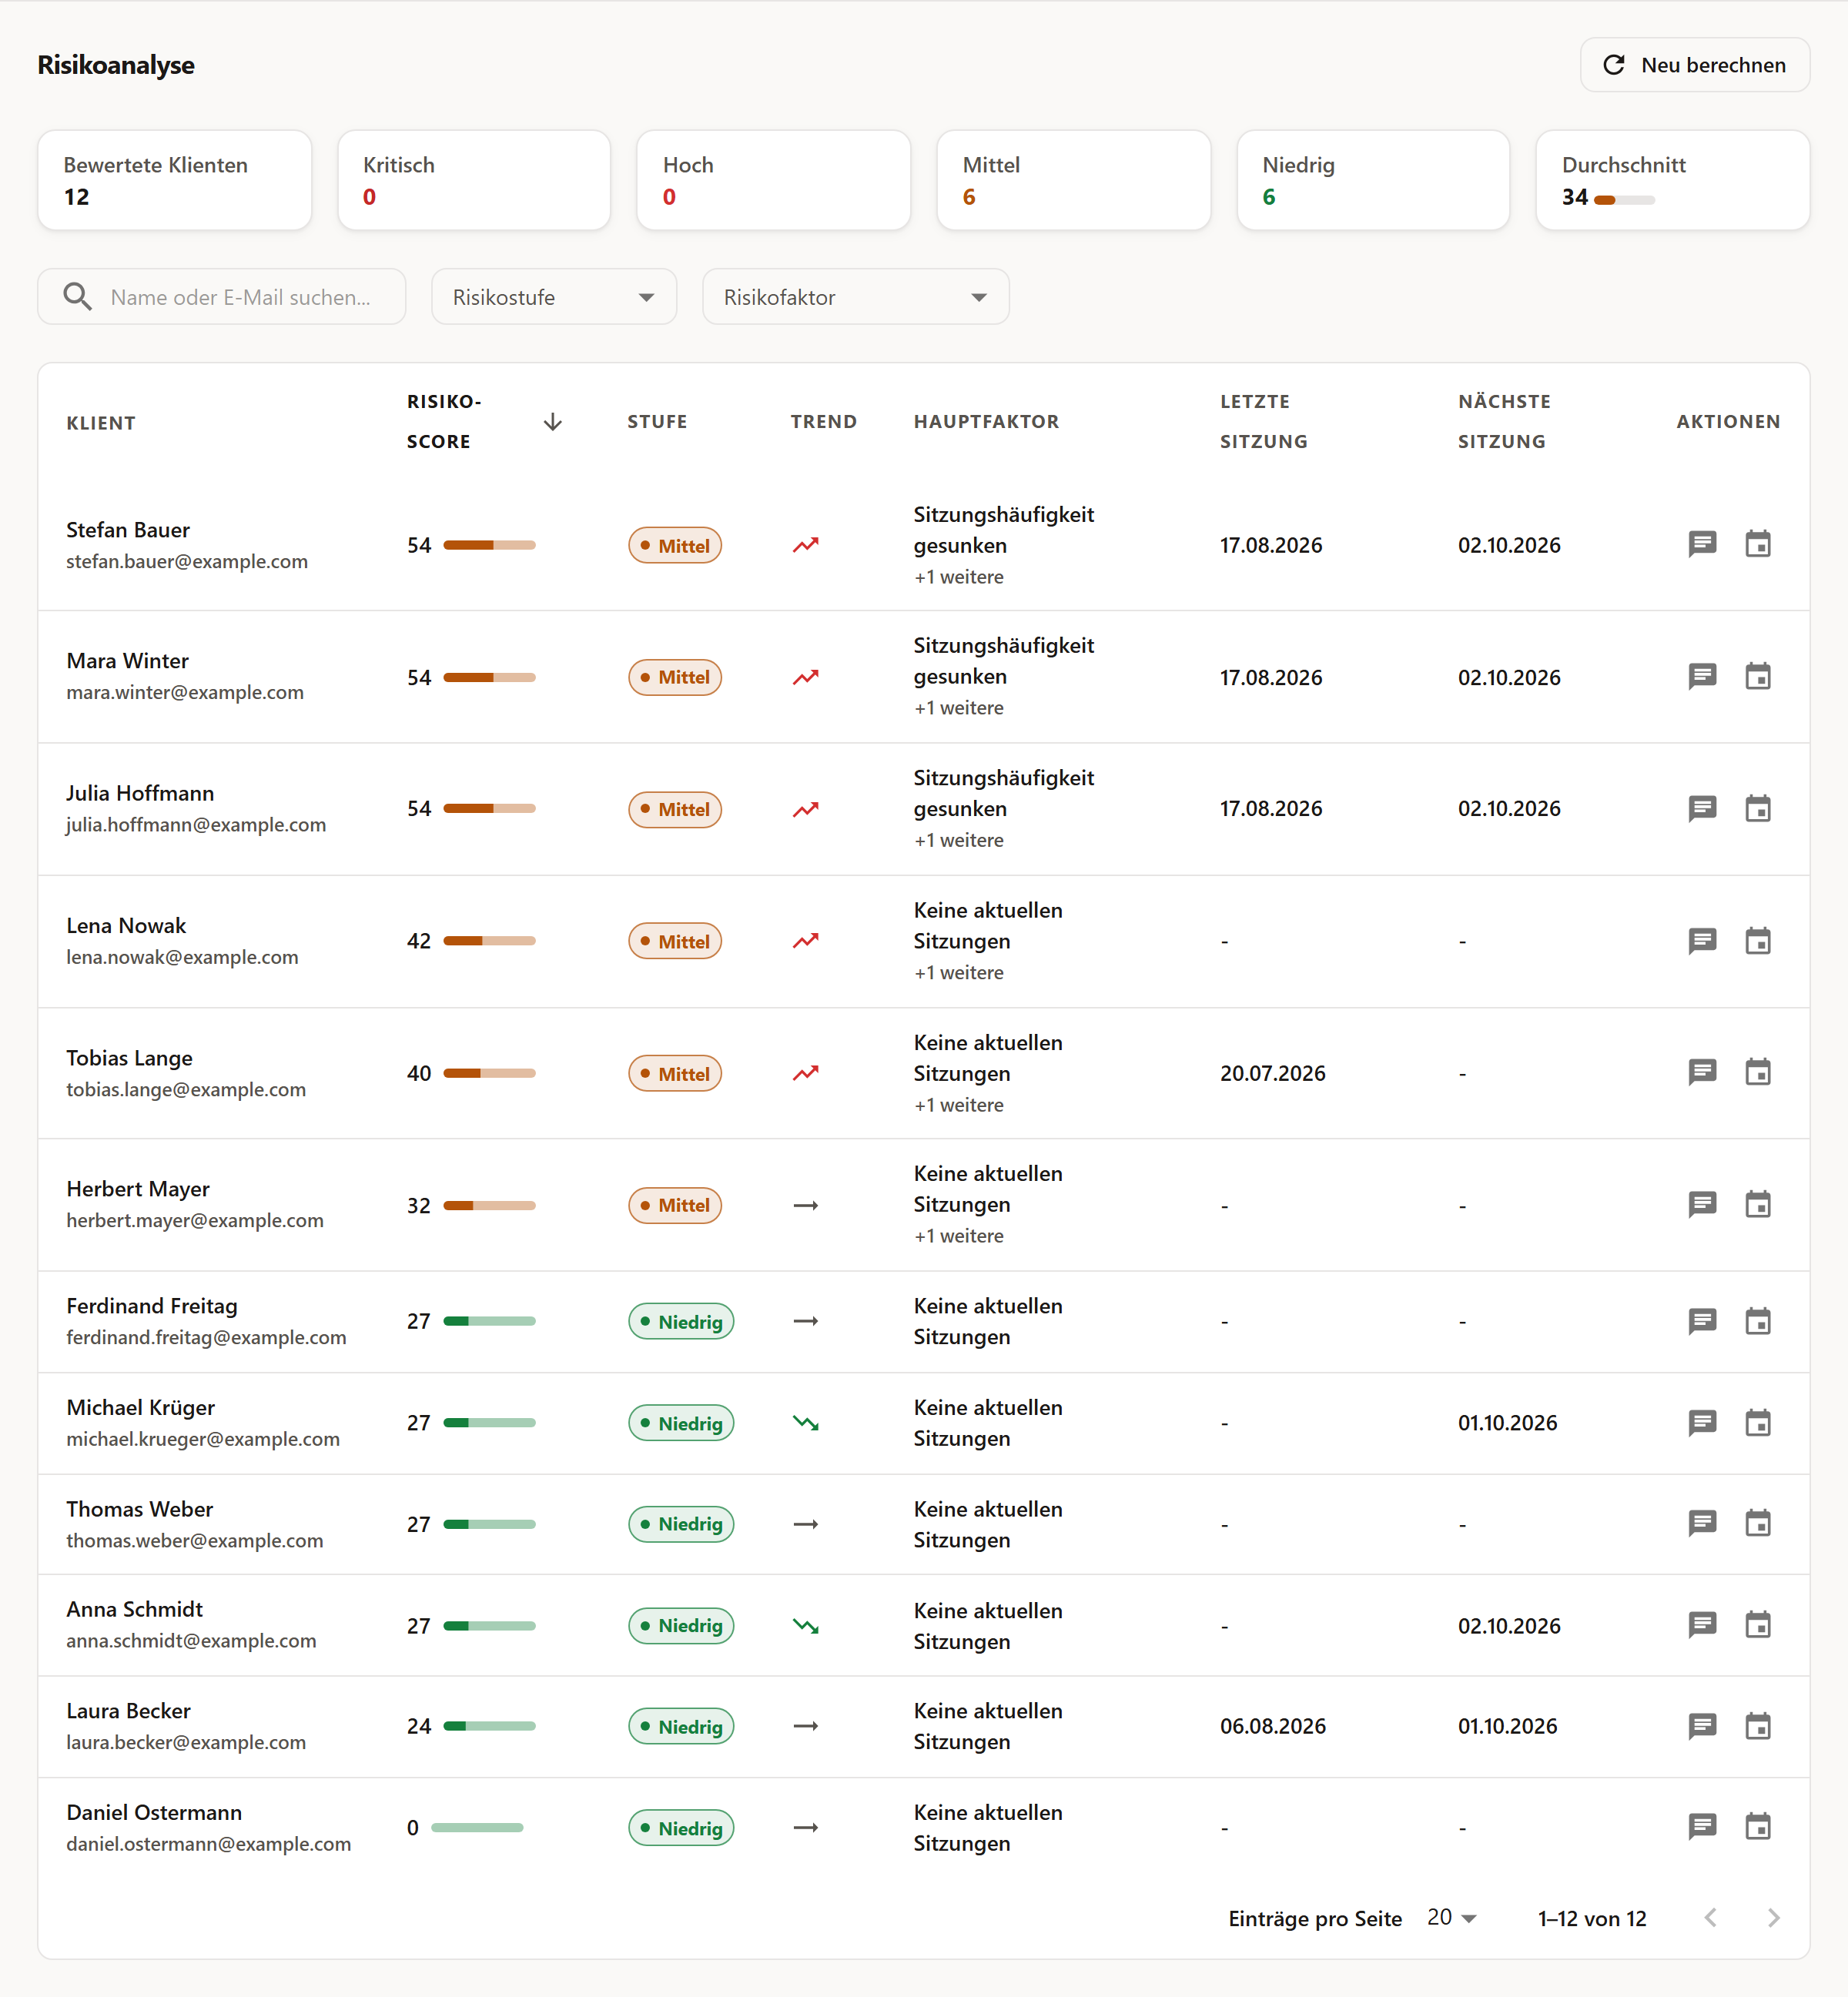Select the Niedrig summary card
The image size is (1848, 1997).
point(1373,180)
